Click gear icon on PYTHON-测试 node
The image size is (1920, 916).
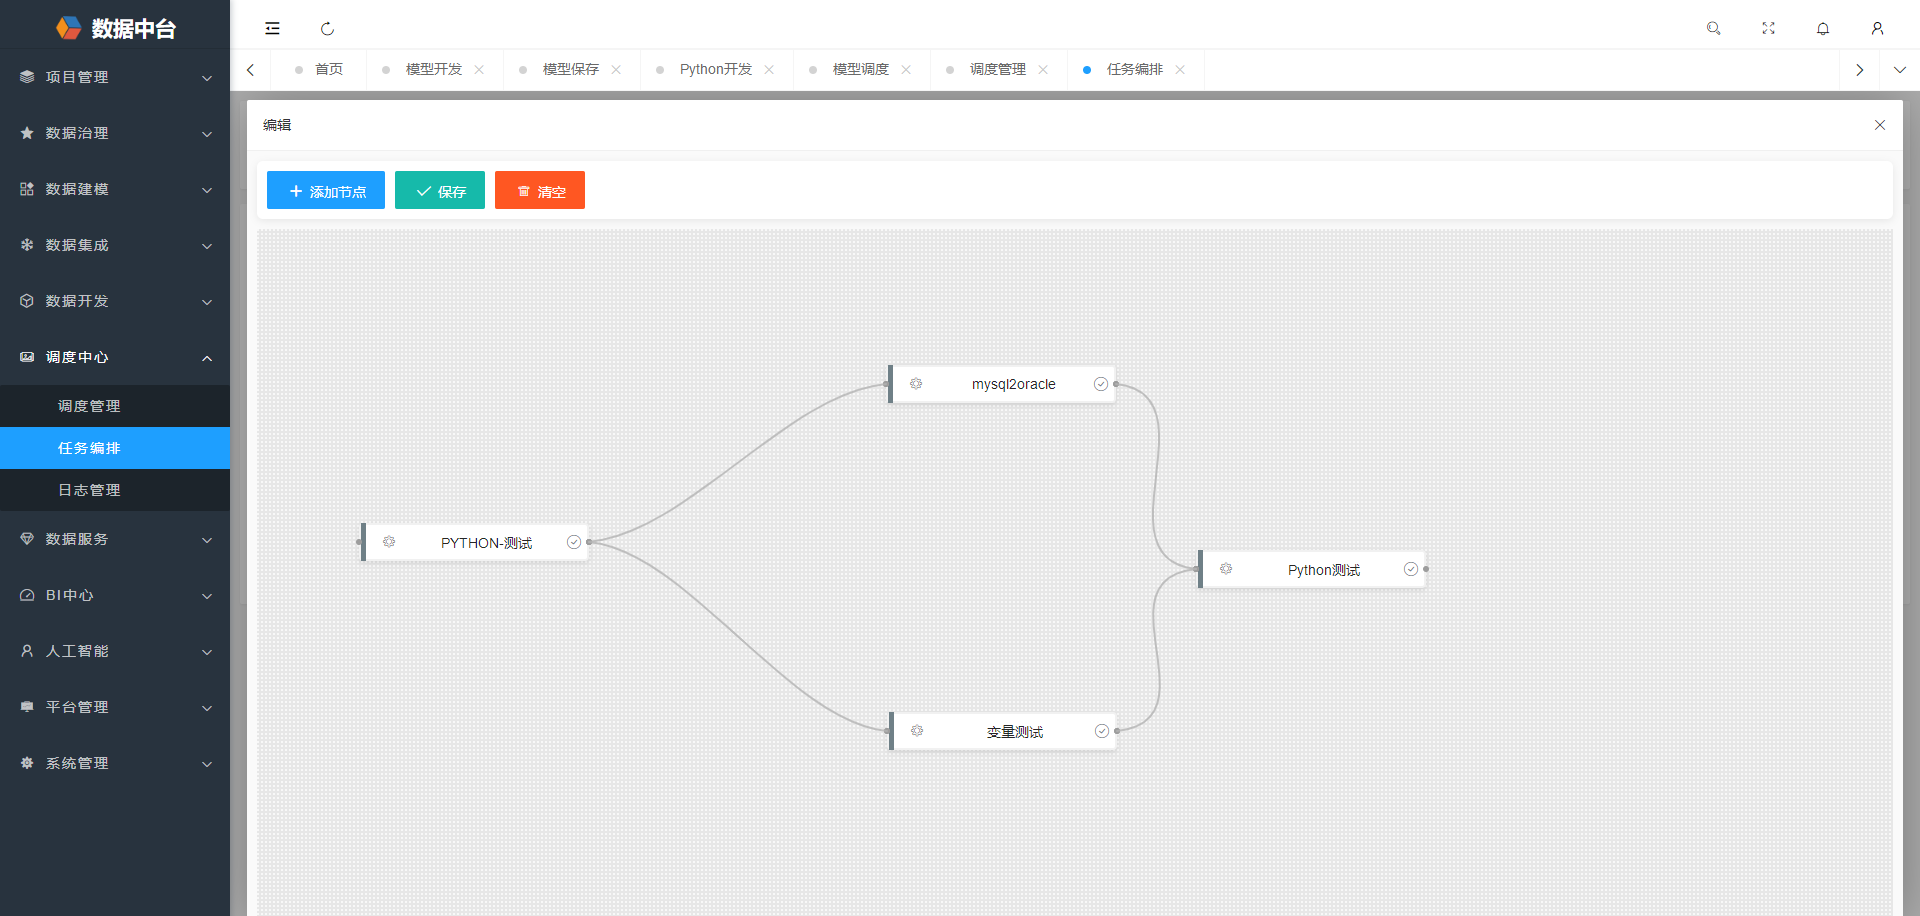pyautogui.click(x=389, y=542)
